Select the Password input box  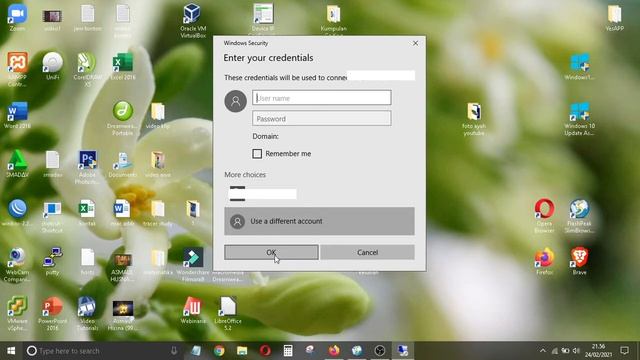tap(322, 119)
